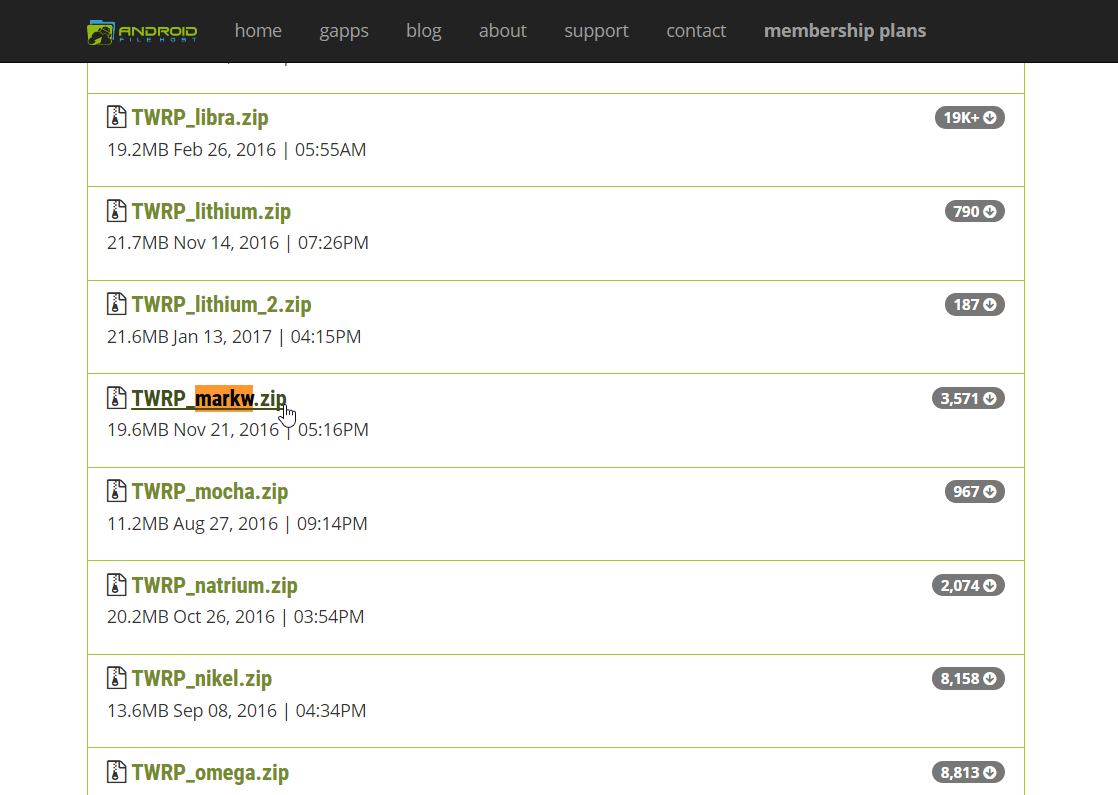Open TWRP_lithium_2.zip file link

click(221, 304)
